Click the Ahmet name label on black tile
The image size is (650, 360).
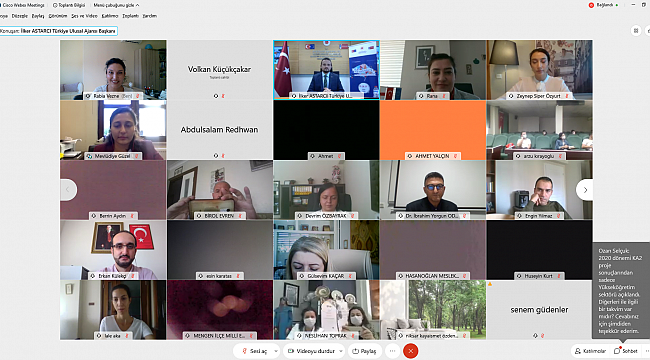(x=326, y=156)
